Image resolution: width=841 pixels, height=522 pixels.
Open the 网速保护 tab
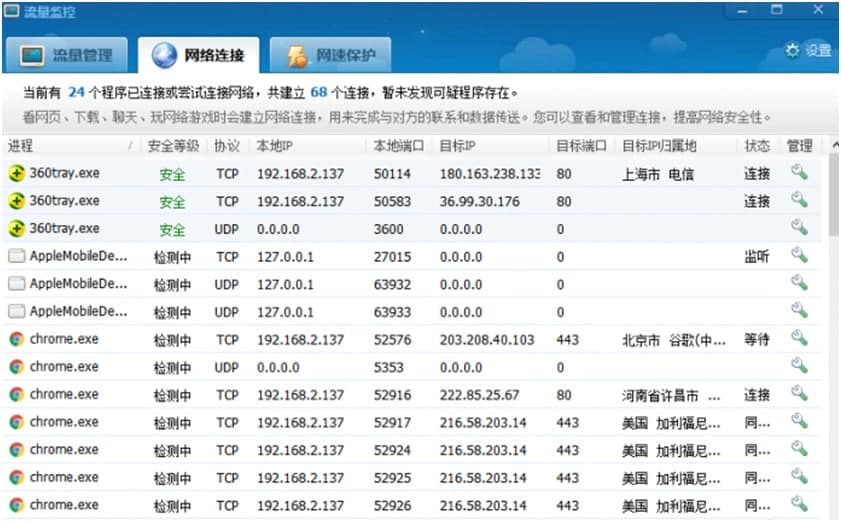330,55
